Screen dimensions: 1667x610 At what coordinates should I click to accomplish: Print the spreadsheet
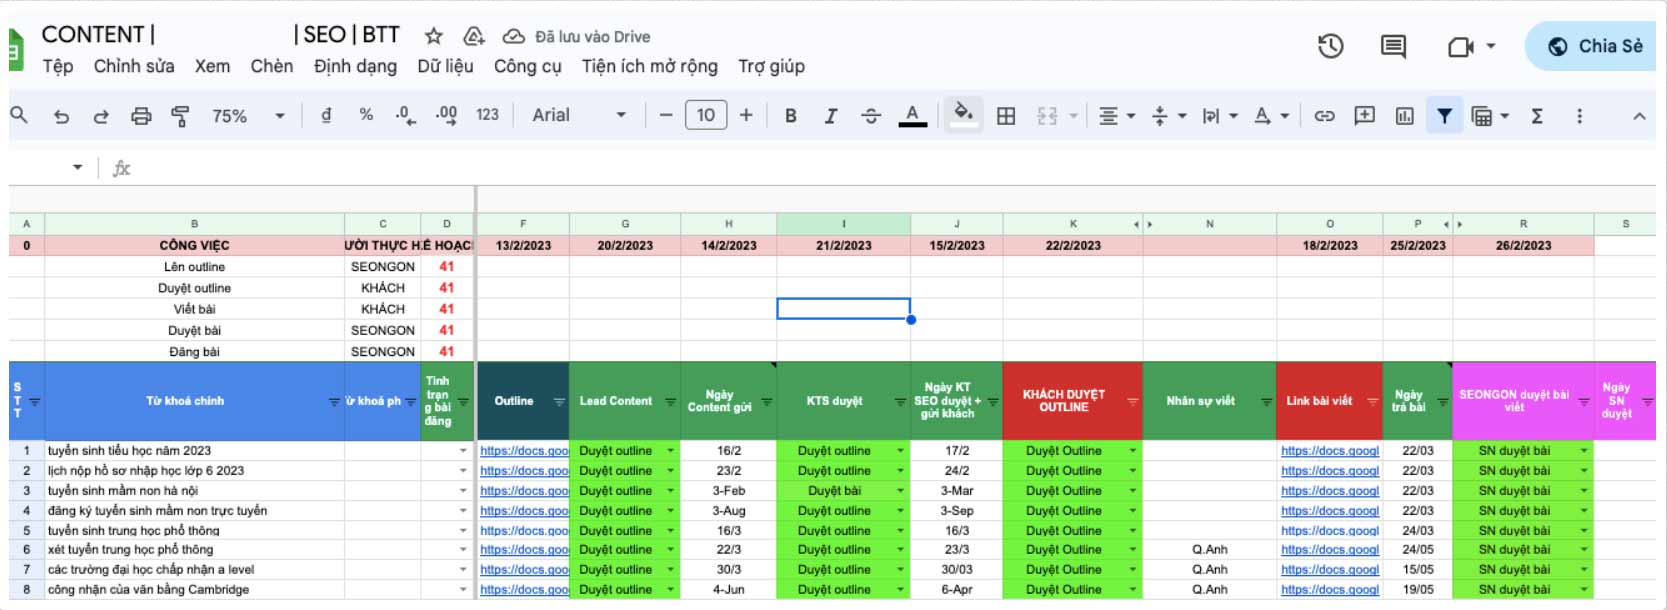tap(141, 116)
